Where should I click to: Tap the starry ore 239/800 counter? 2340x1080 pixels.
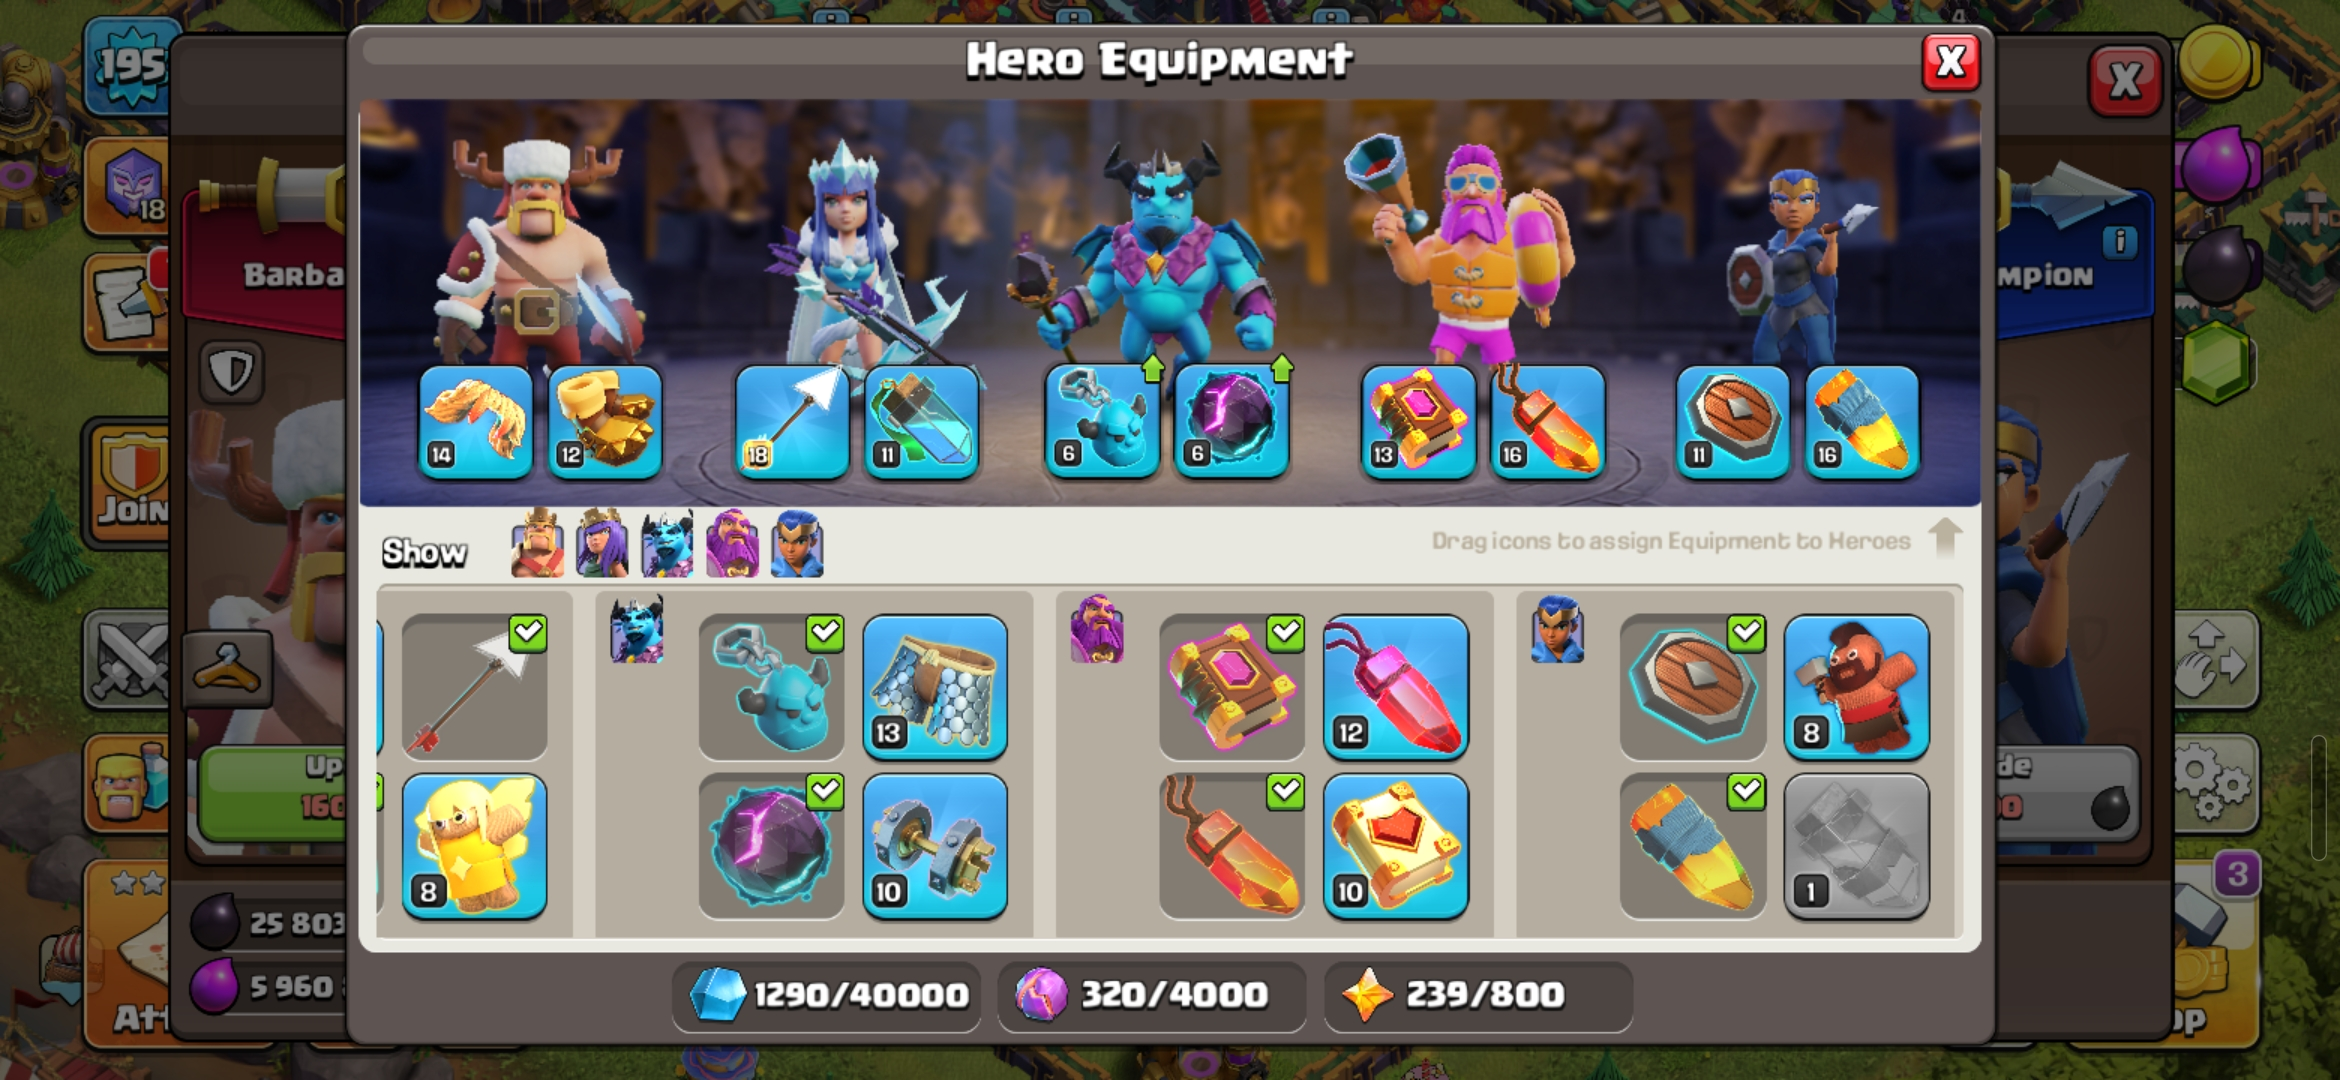(1478, 995)
